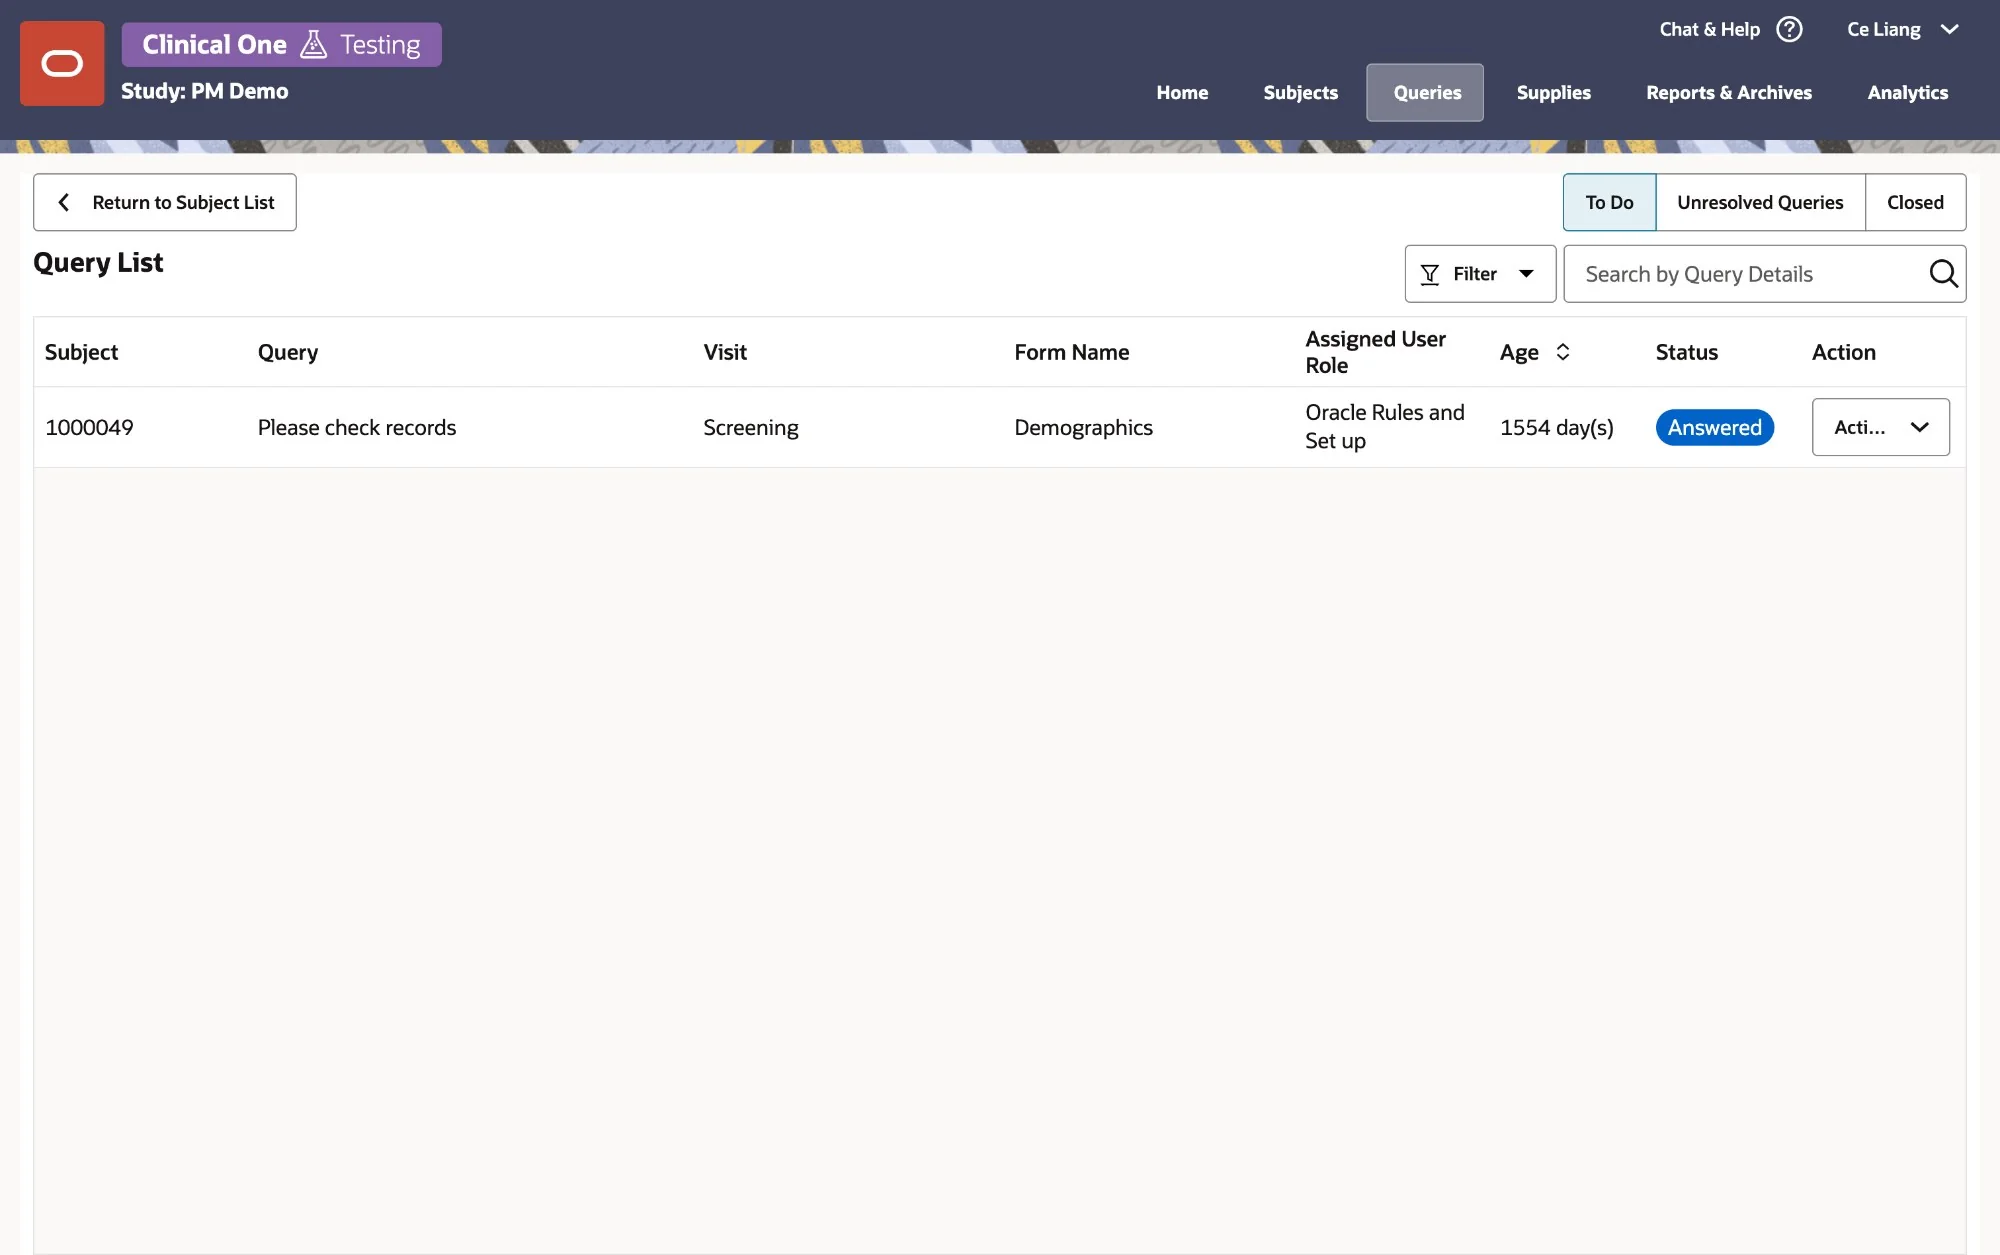Open the Action dropdown for subject 1000049
Viewport: 2000px width, 1255px height.
pos(1880,427)
